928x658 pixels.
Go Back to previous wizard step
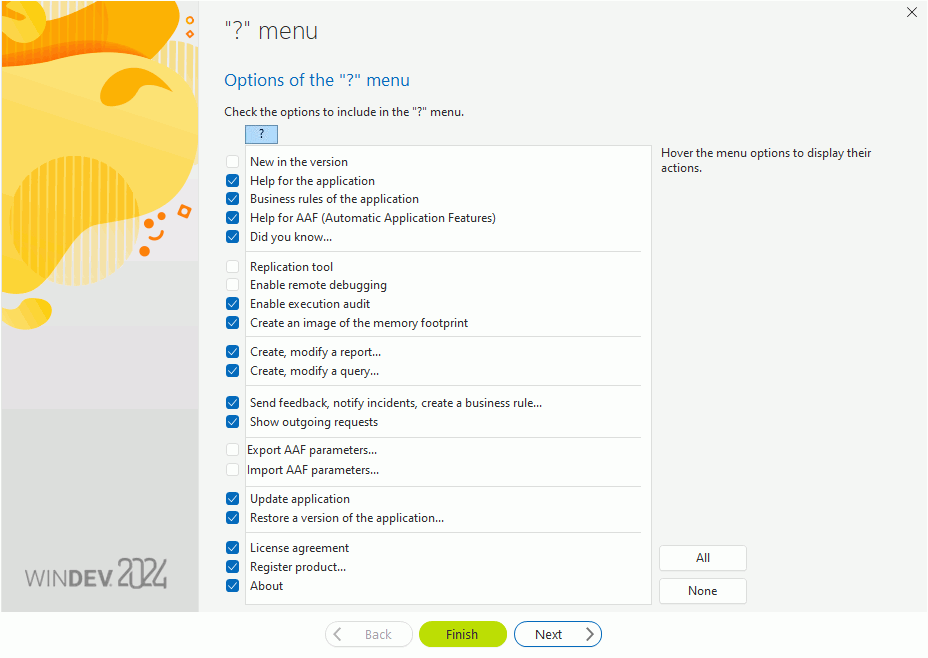pyautogui.click(x=369, y=634)
